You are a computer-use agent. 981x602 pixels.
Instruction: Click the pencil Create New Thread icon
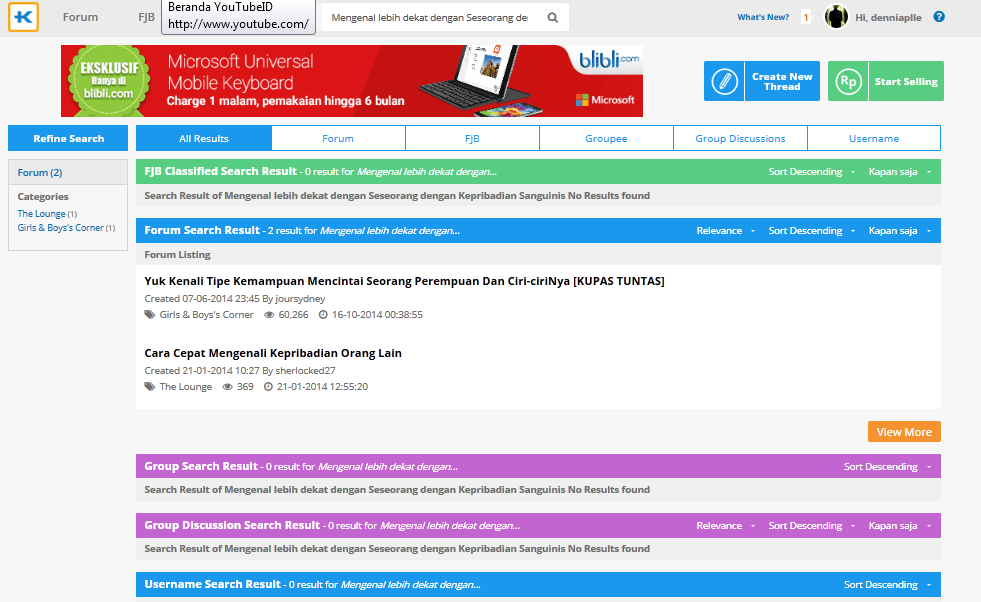point(724,82)
